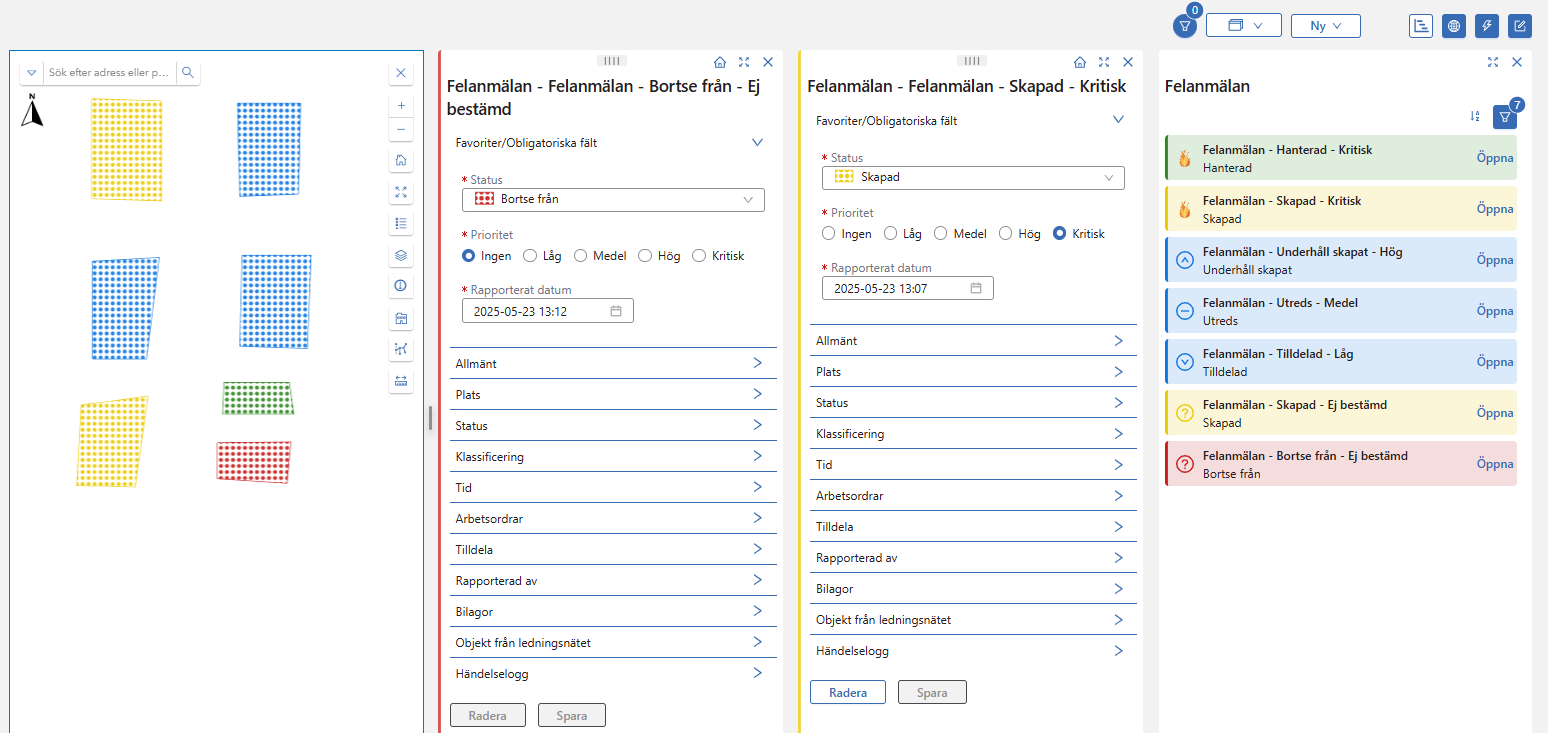Click the map zoom in plus button
The image size is (1548, 733).
click(401, 105)
